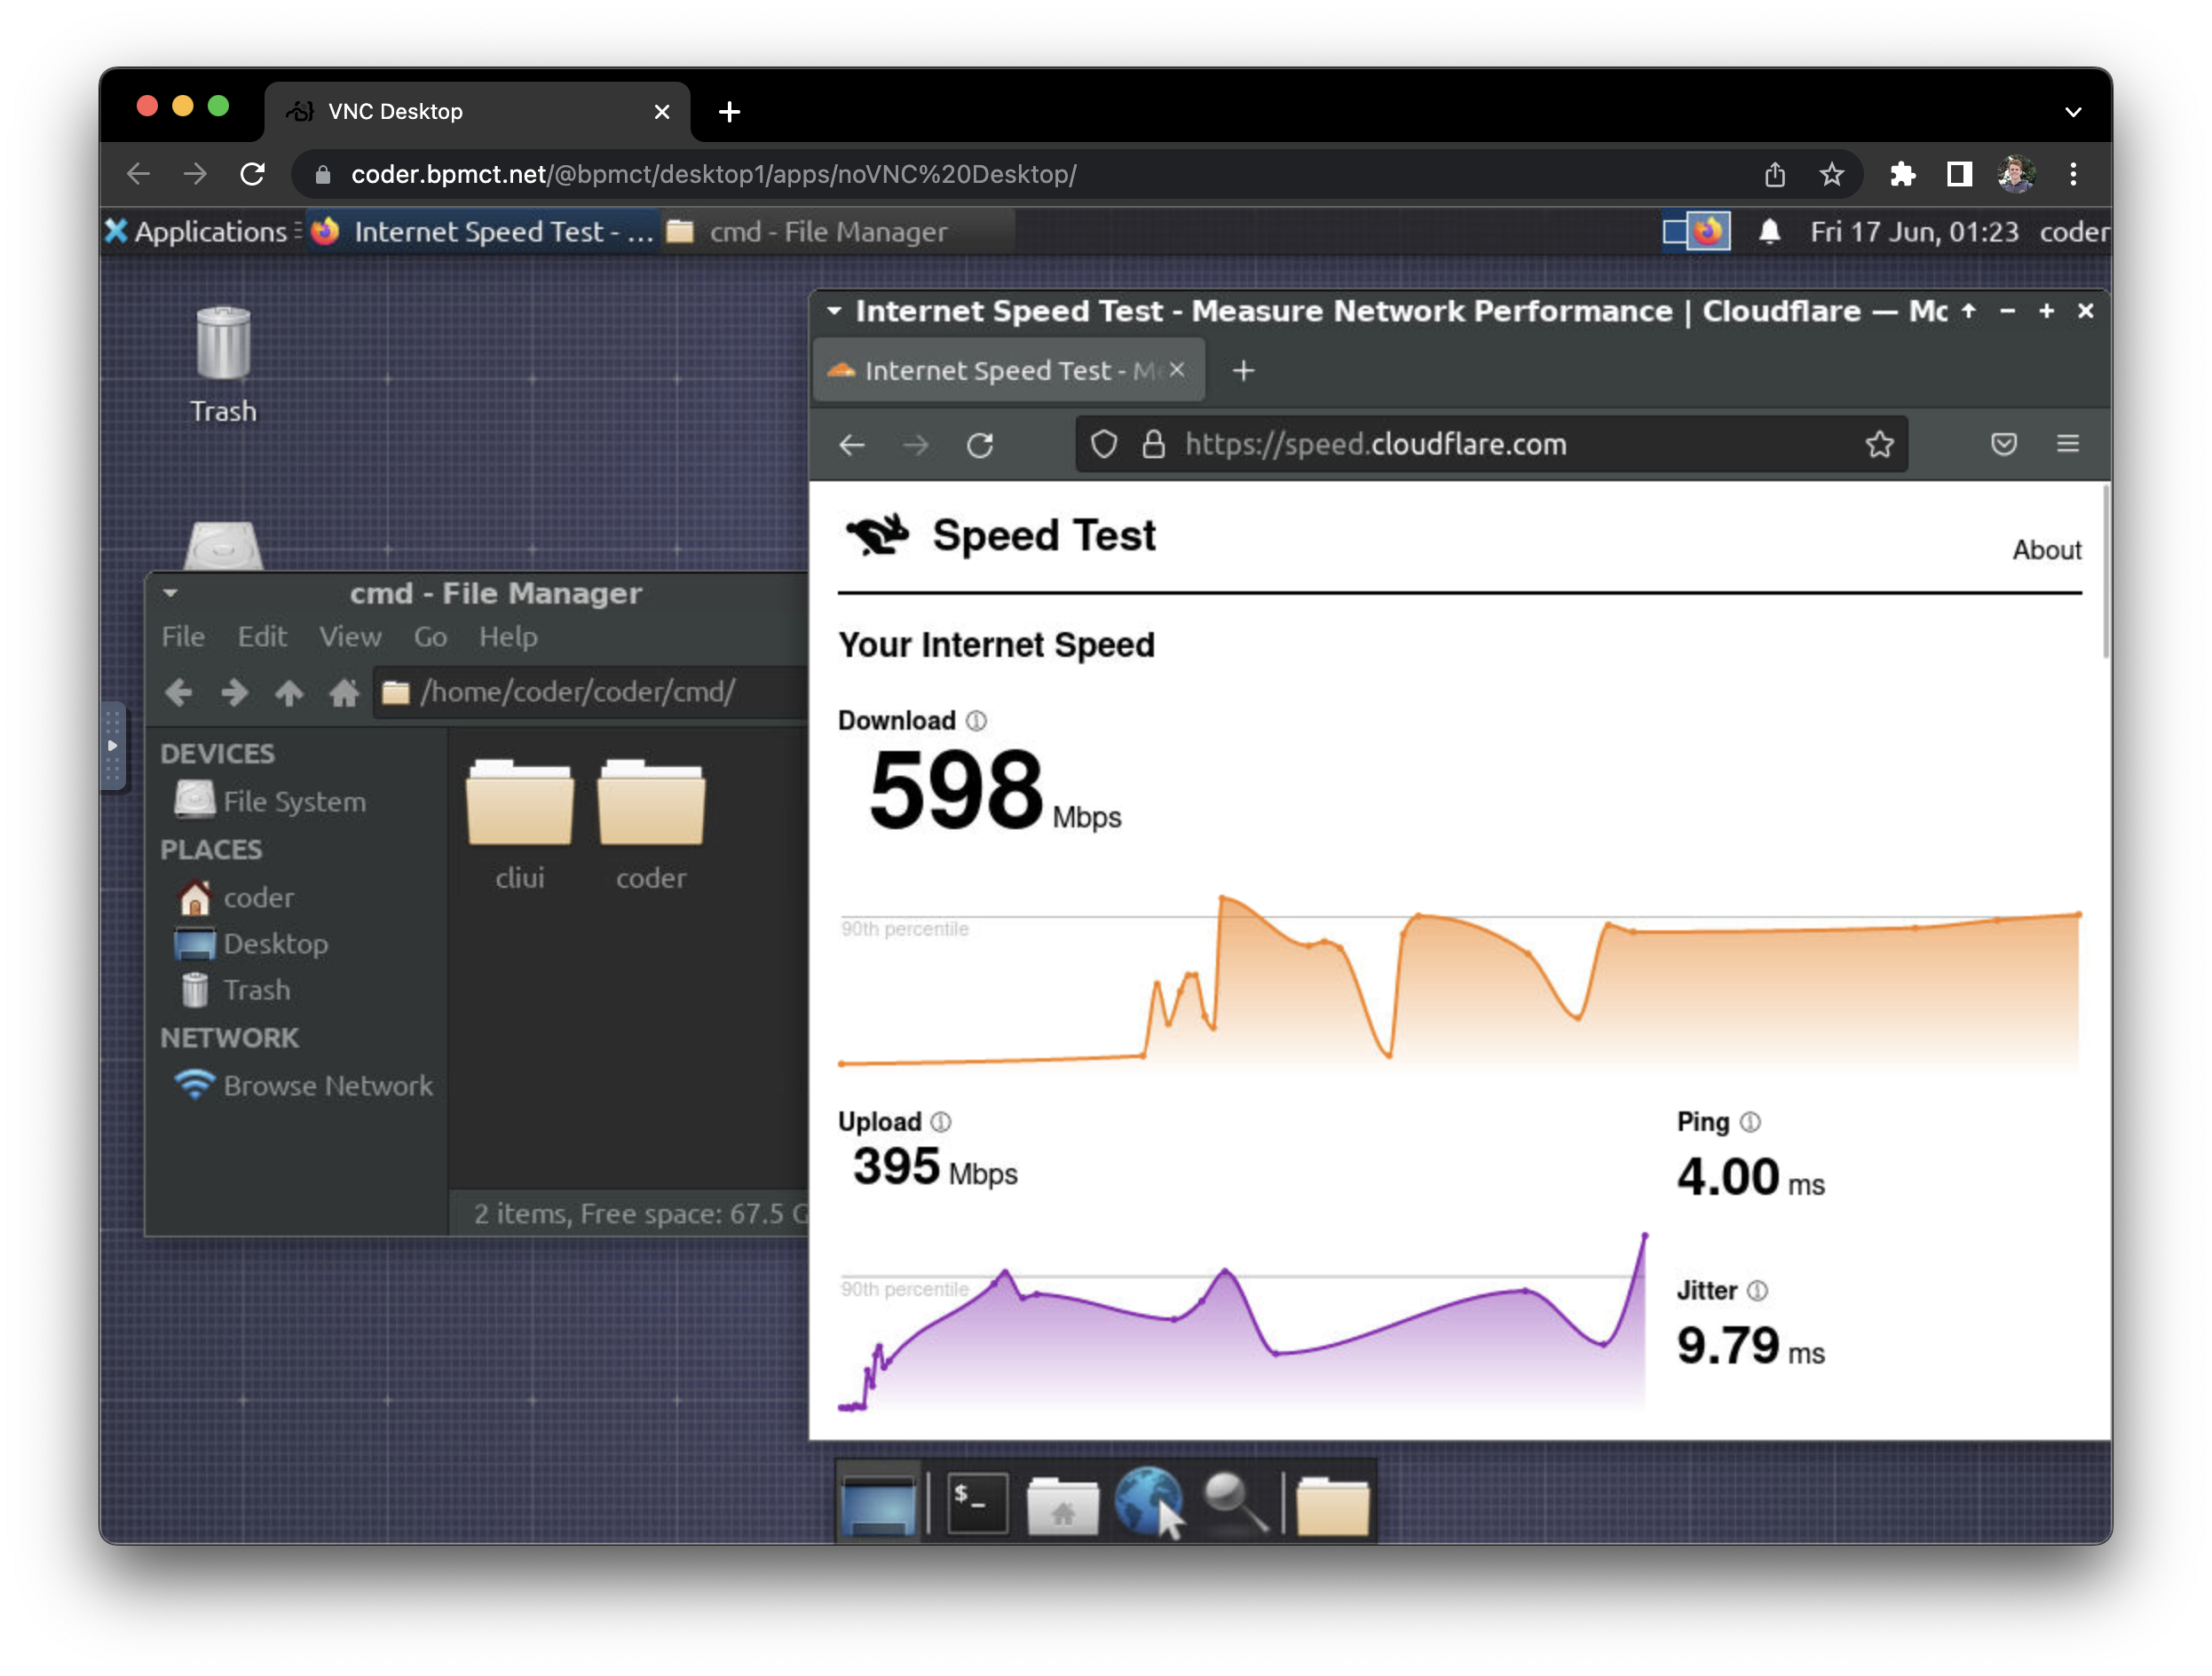Screen dimensions: 2212x1676
Task: Open the terminal emulator dock icon
Action: pyautogui.click(x=976, y=1502)
